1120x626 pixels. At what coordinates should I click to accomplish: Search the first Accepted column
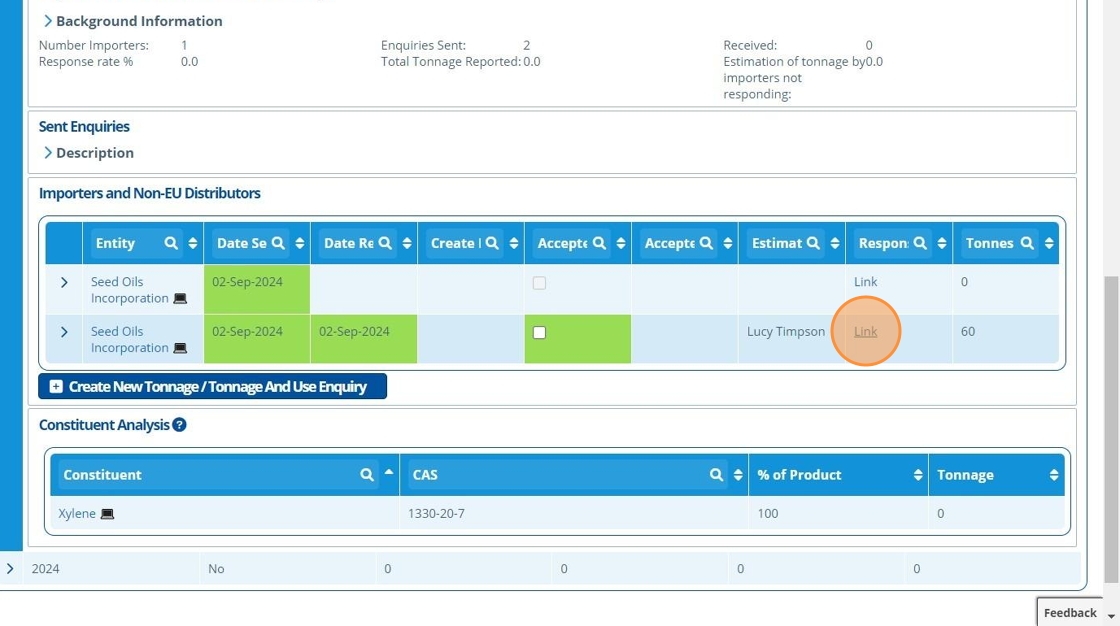coord(599,243)
